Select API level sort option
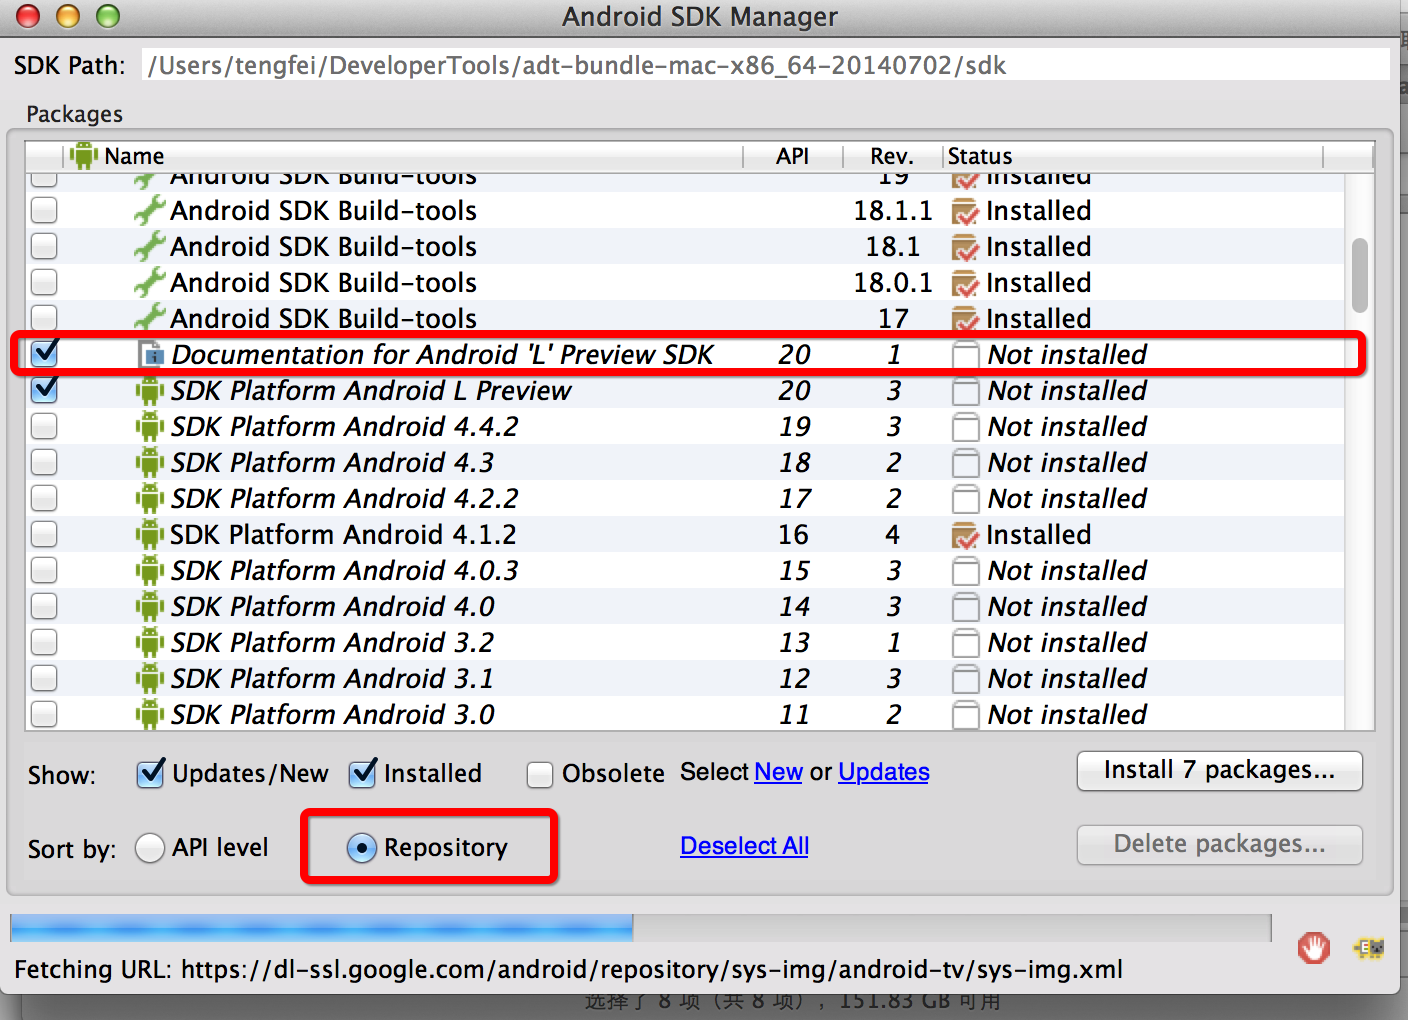Image resolution: width=1408 pixels, height=1020 pixels. (x=150, y=848)
